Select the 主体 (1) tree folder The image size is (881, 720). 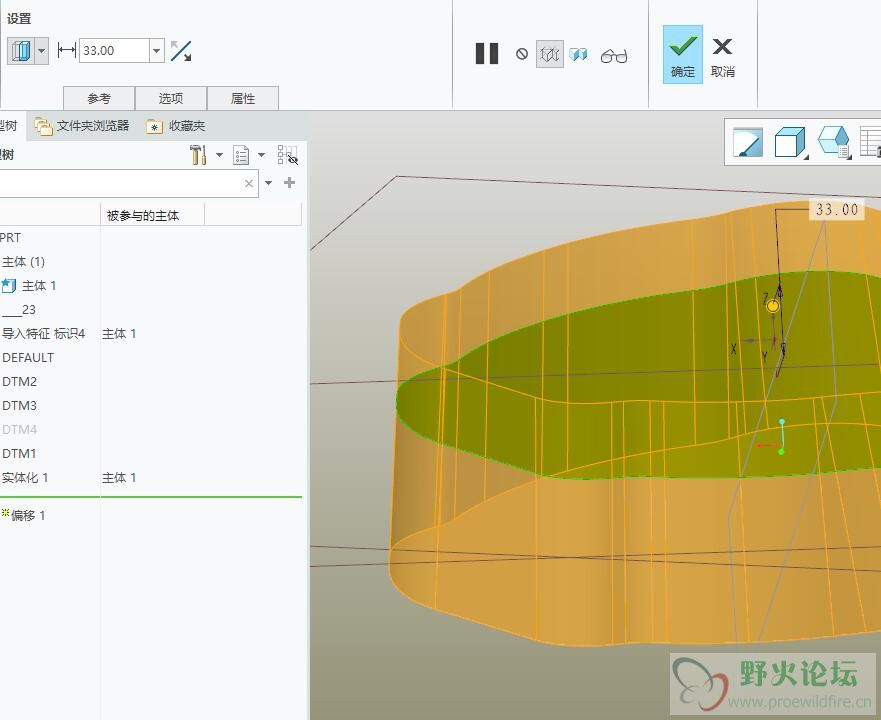point(23,262)
